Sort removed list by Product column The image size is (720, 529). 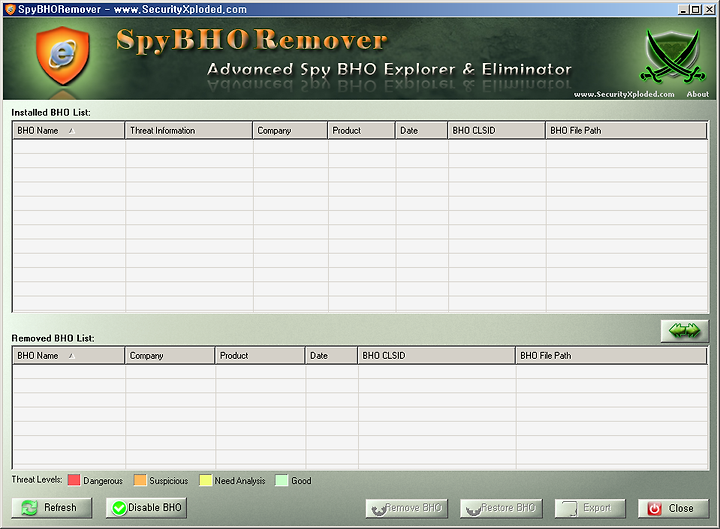pyautogui.click(x=260, y=355)
